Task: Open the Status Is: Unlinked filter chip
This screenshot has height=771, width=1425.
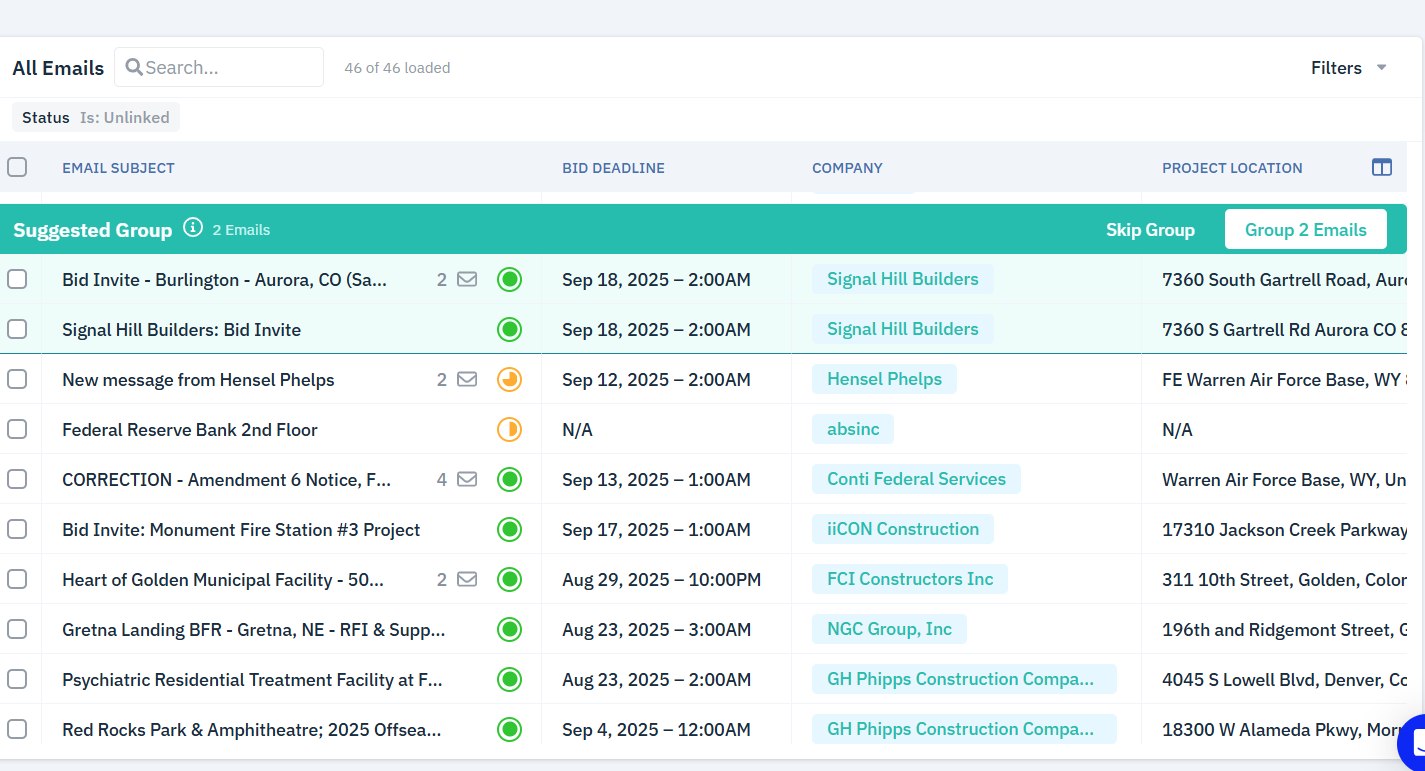Action: pyautogui.click(x=96, y=117)
